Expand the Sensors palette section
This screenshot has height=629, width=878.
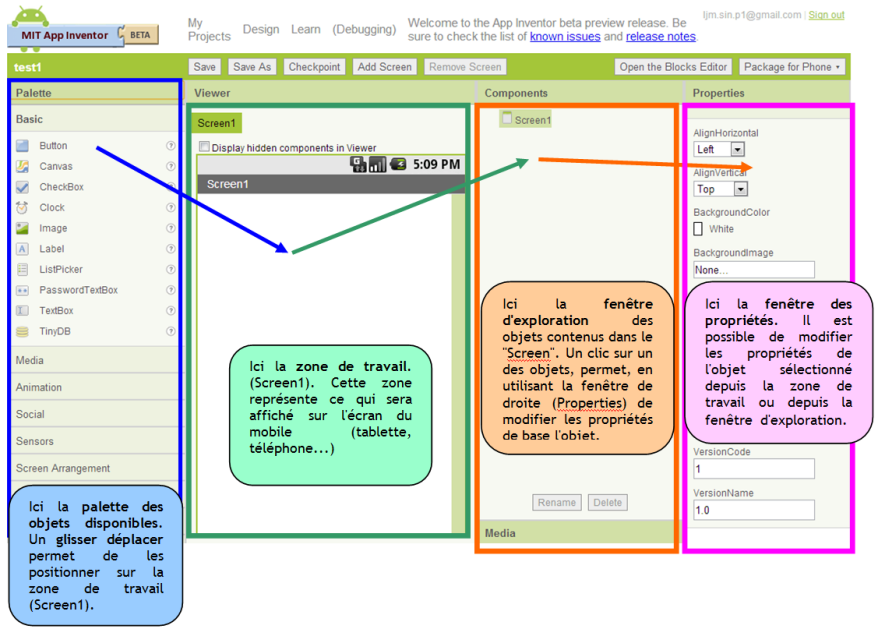pyautogui.click(x=94, y=441)
